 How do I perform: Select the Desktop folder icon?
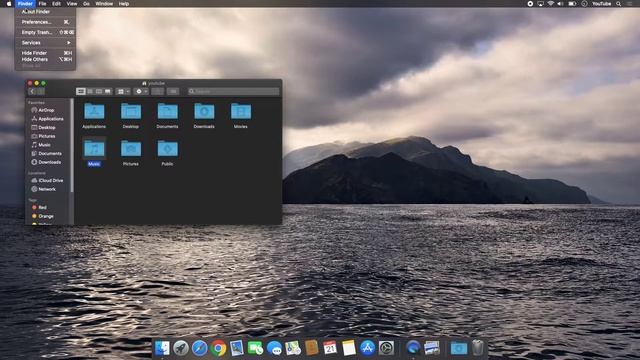[131, 111]
